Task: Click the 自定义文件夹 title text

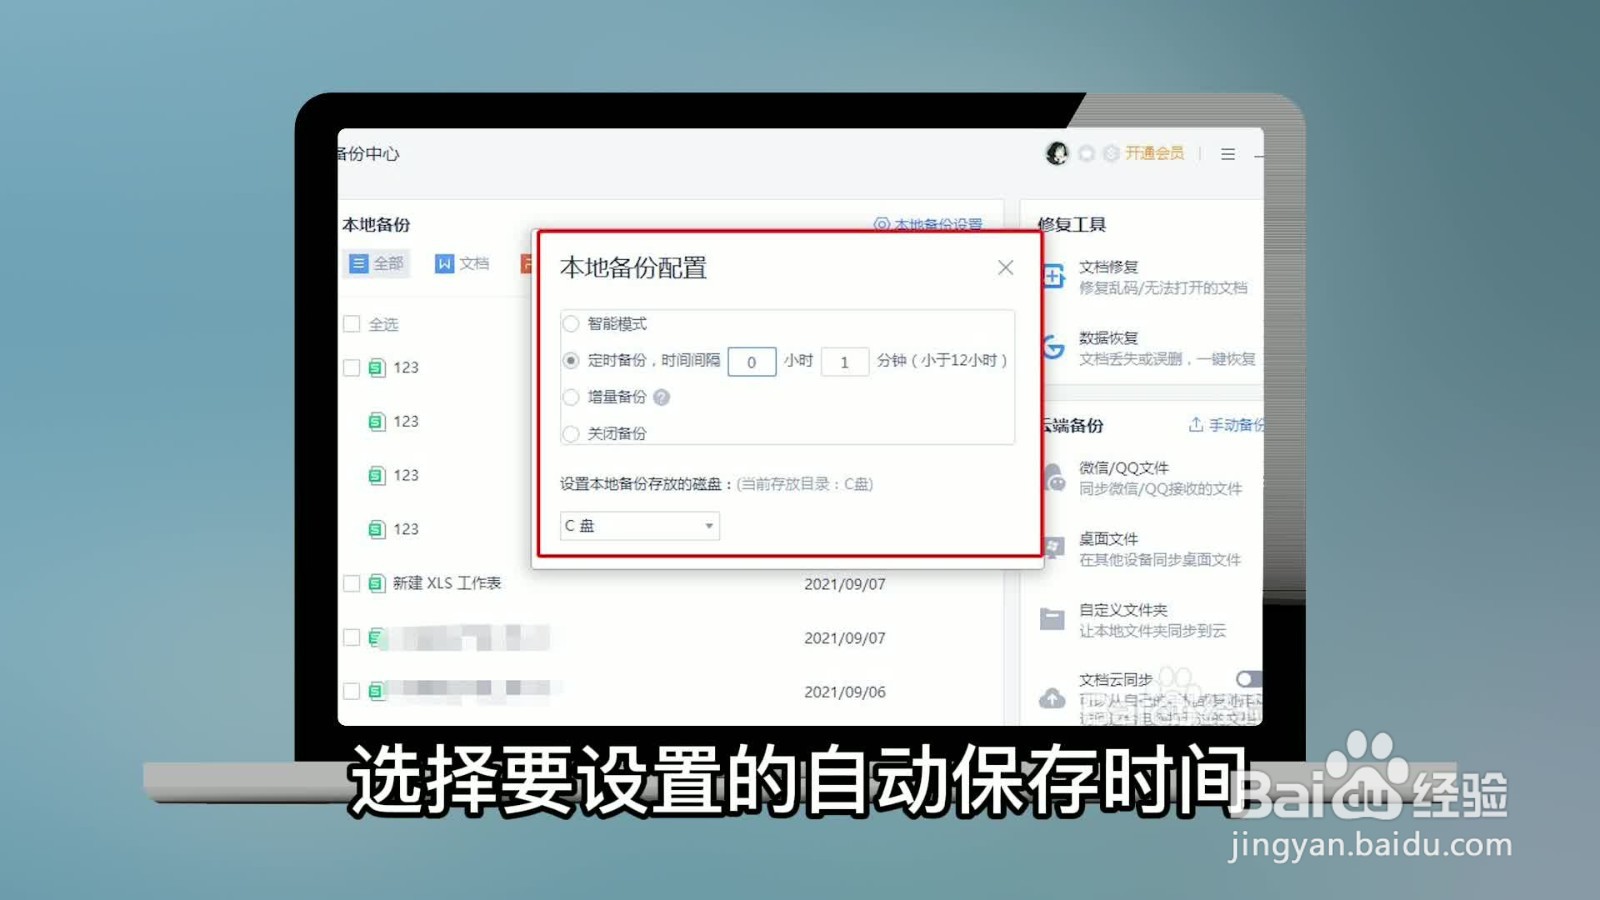Action: point(1123,609)
